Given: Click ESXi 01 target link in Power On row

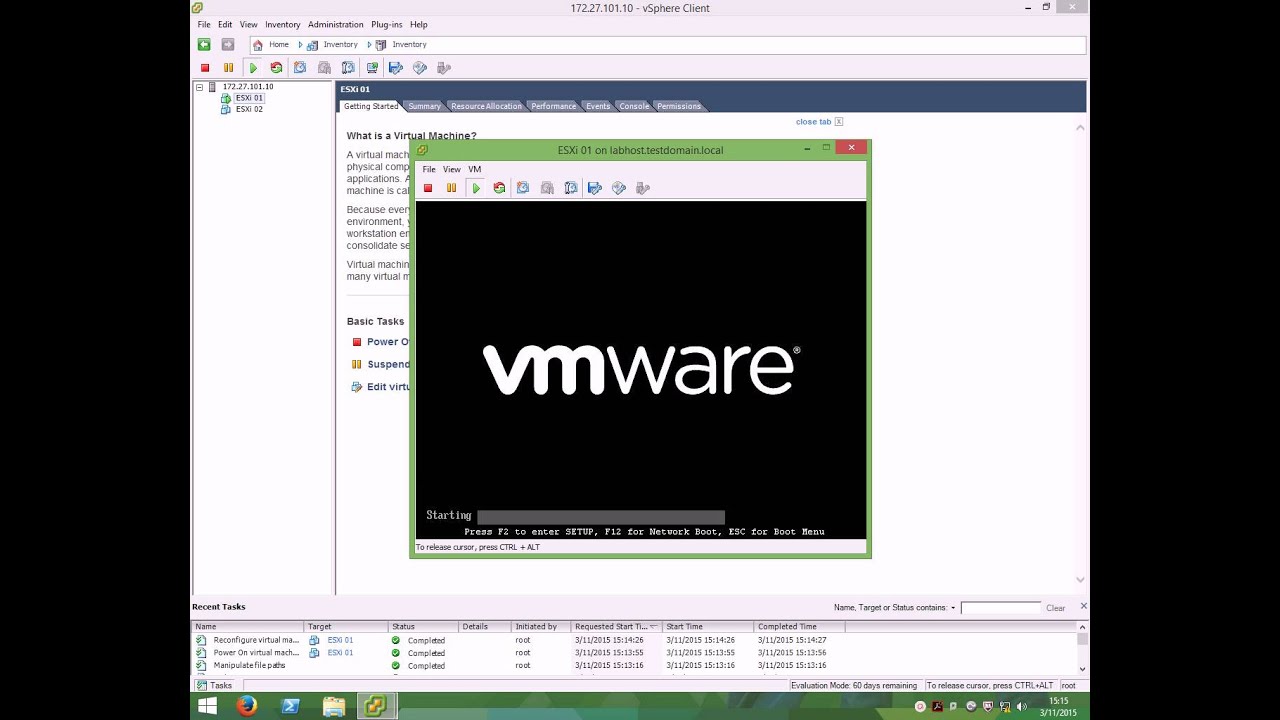Looking at the screenshot, I should (x=340, y=653).
